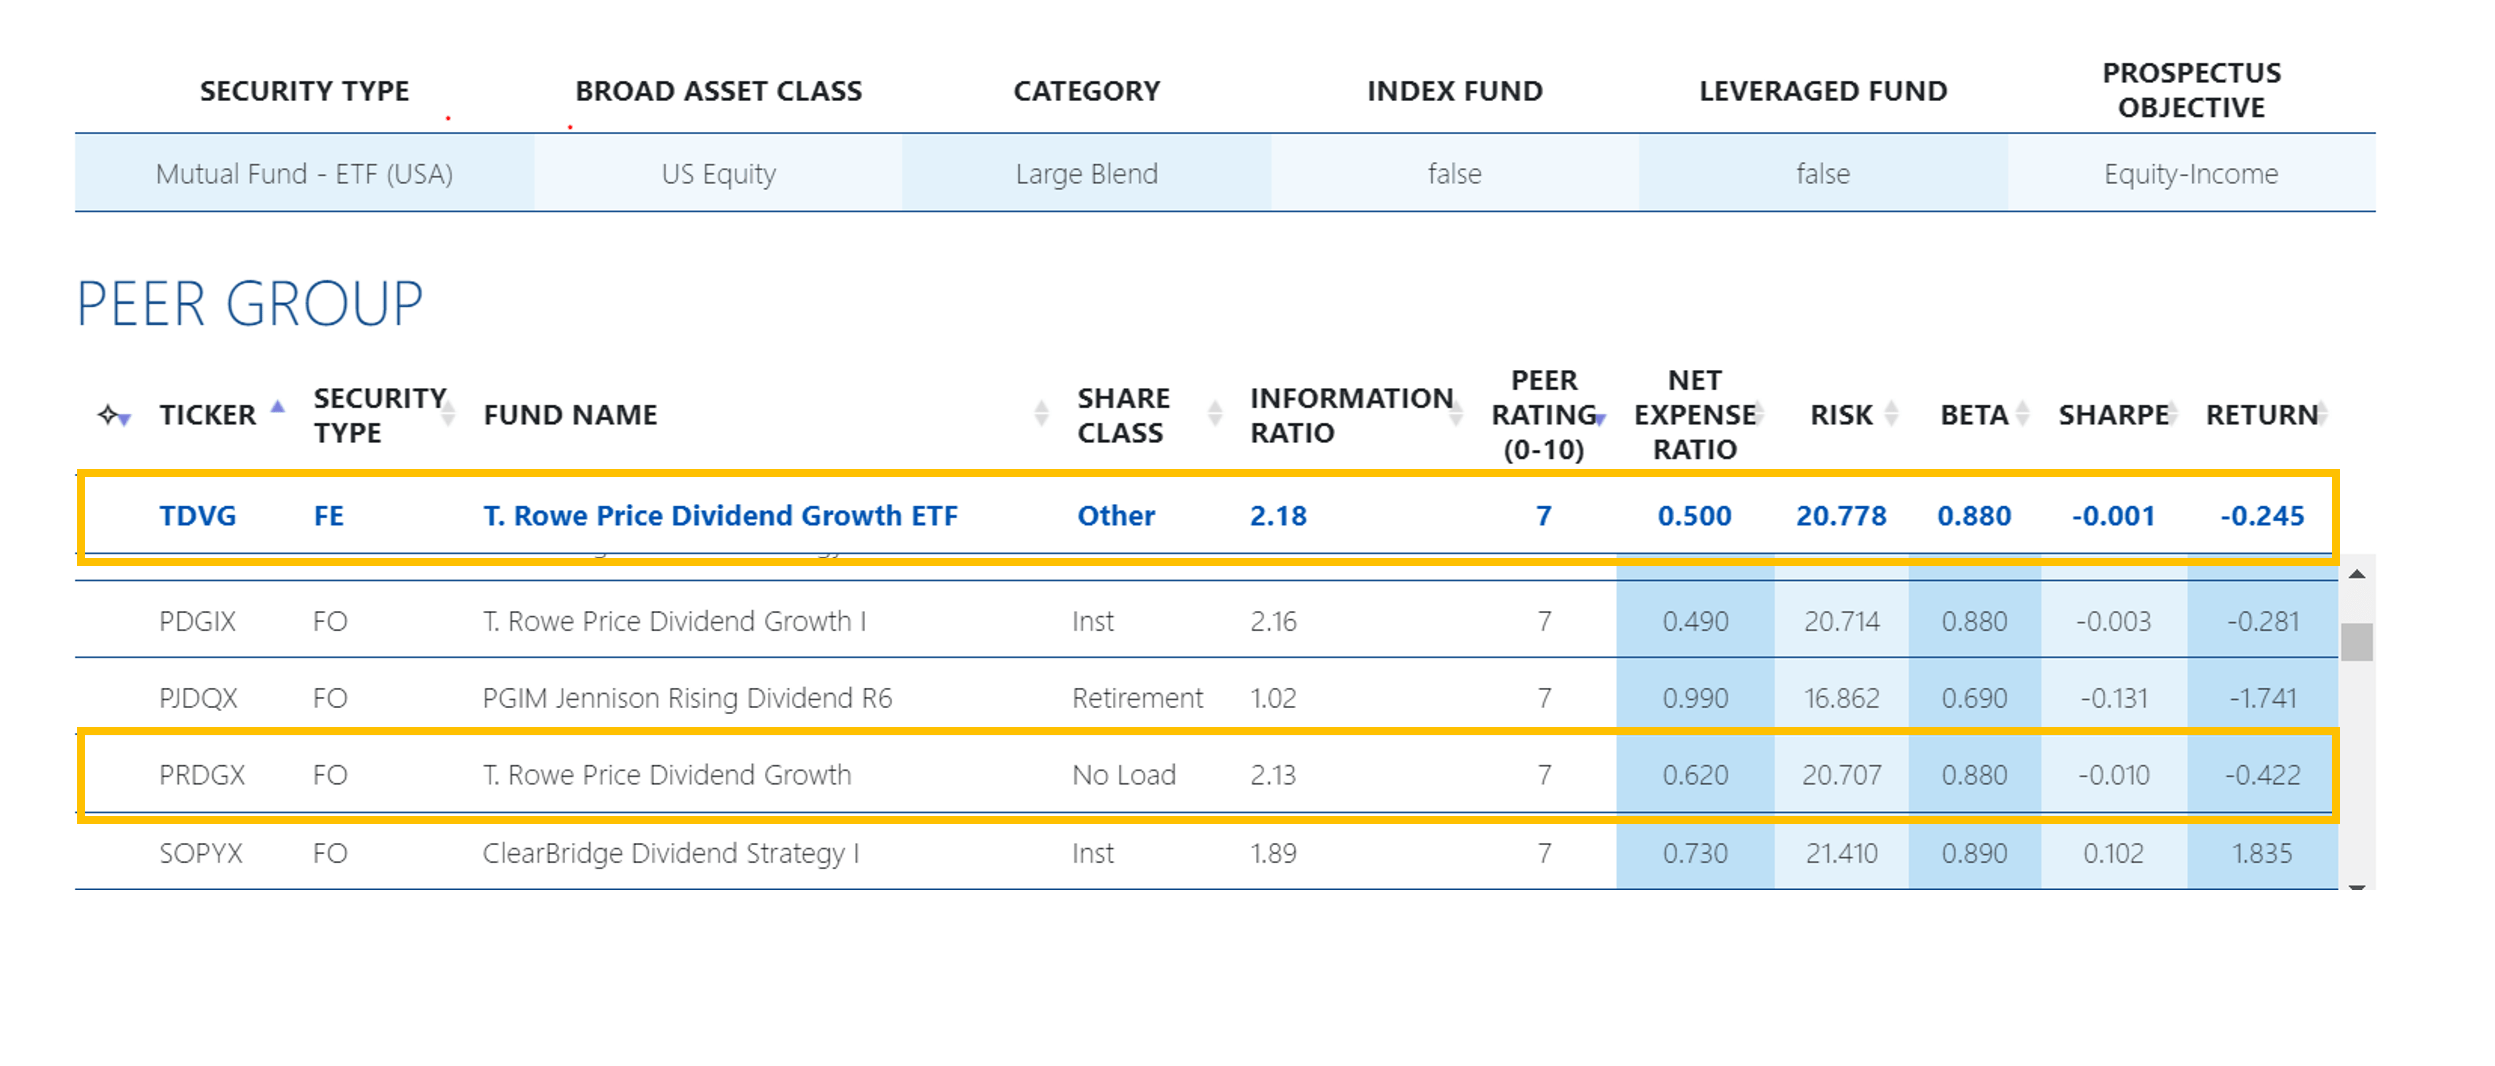Click information ratio 2.18
This screenshot has width=2495, height=1066.
pos(1278,516)
